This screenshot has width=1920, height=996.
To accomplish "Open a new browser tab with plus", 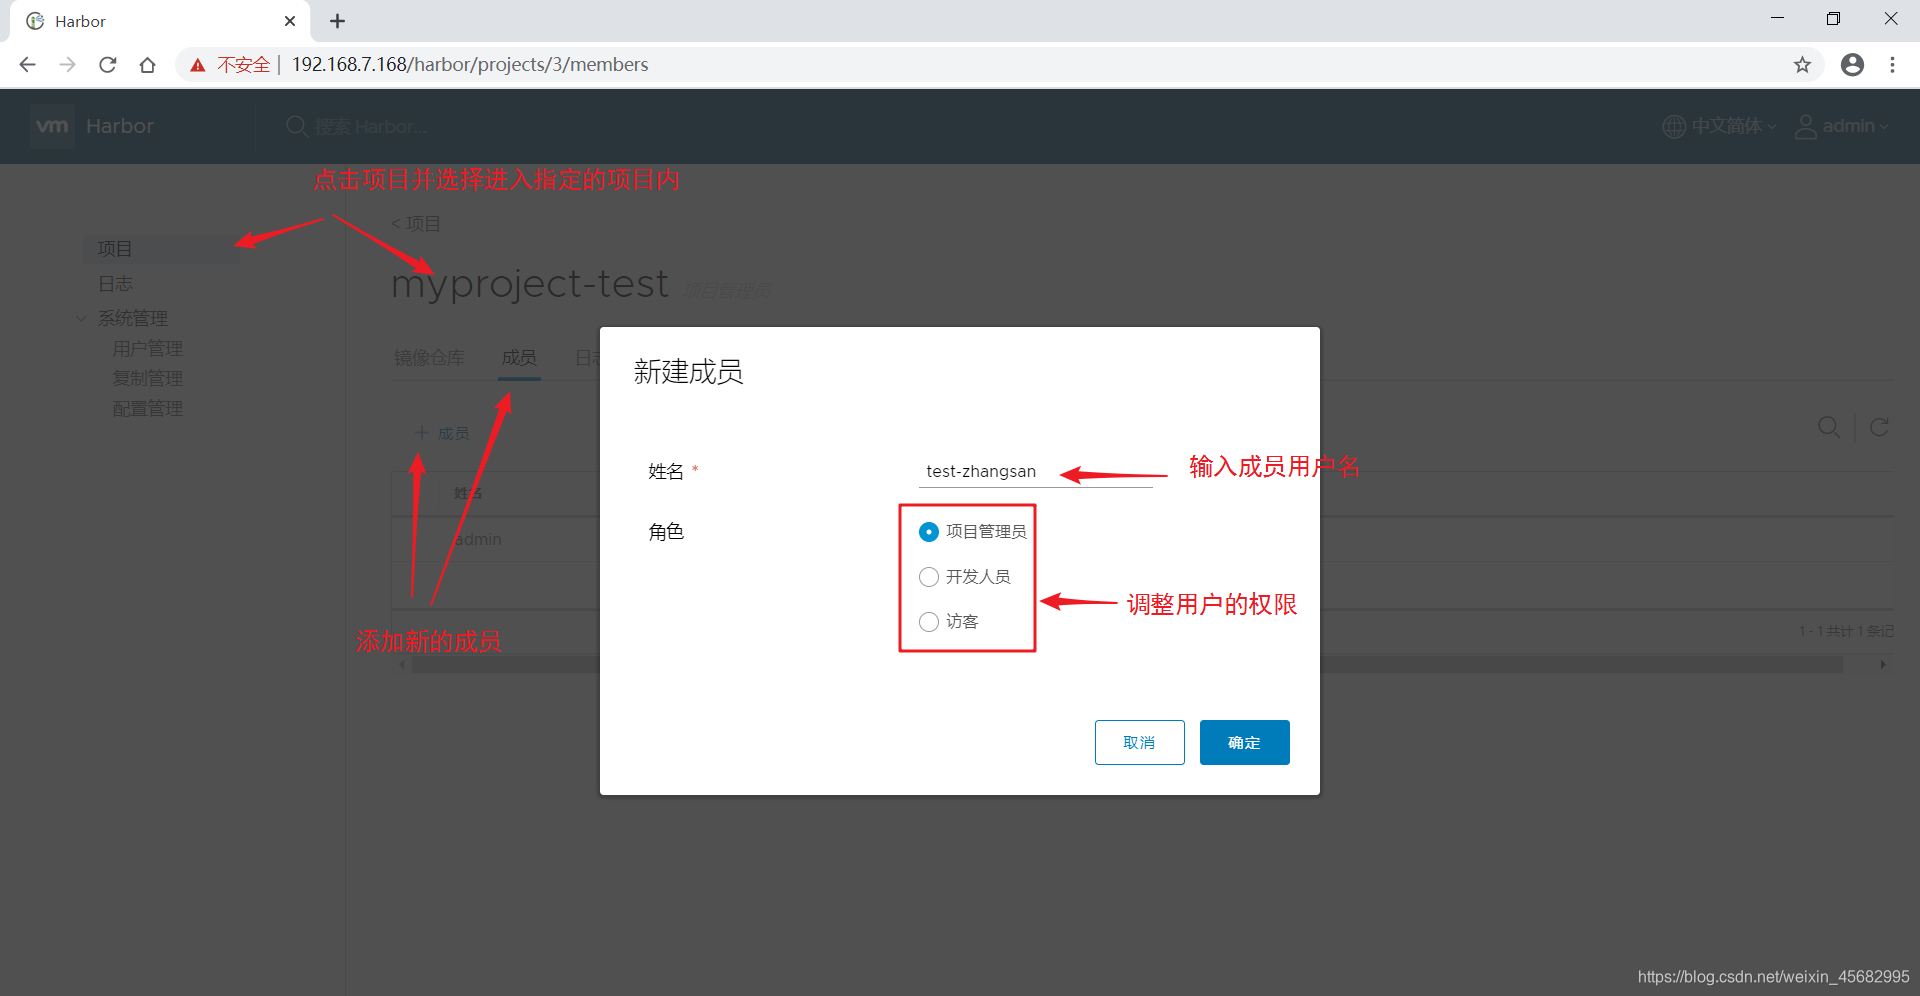I will tap(338, 21).
